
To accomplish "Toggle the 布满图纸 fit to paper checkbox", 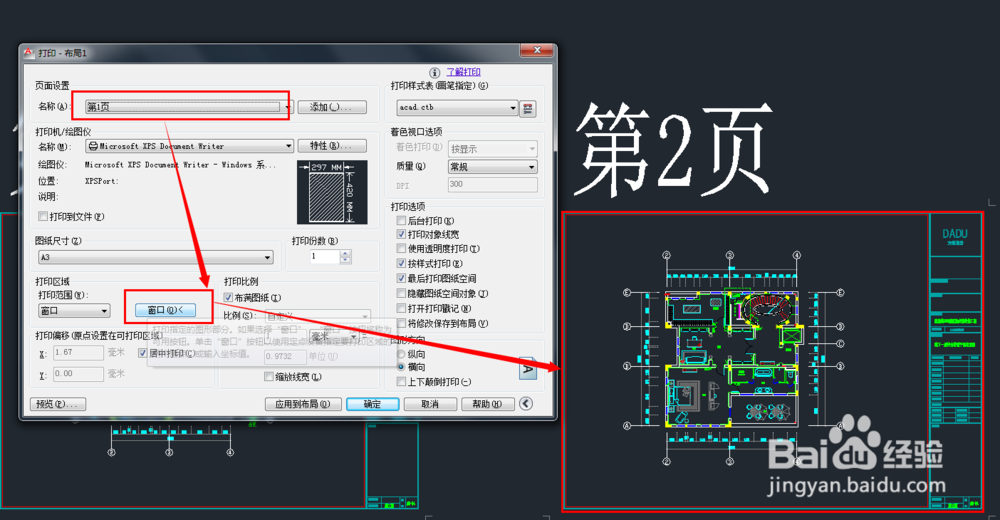I will 228,298.
